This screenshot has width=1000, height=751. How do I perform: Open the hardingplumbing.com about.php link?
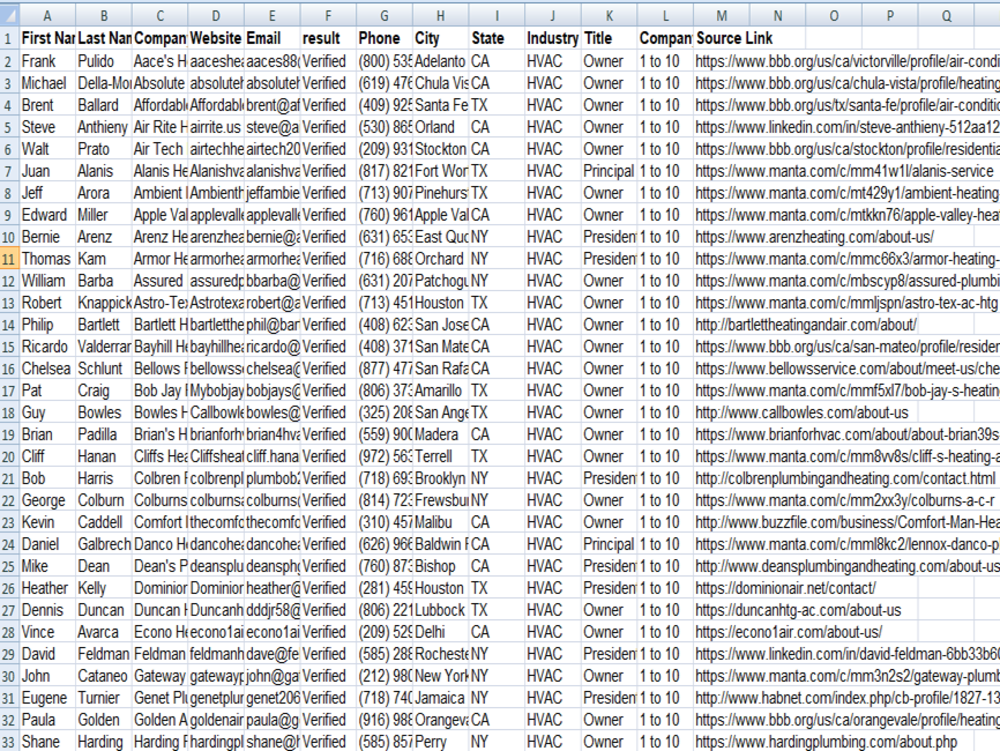826,742
